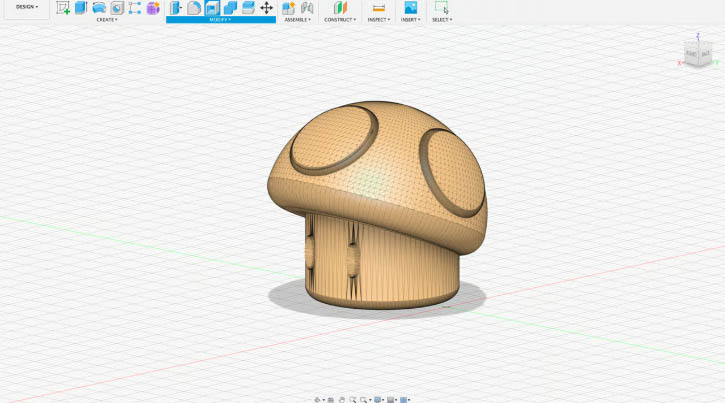Expand the MODIFY menu dropdown
Screen dimensions: 725x403
[220, 20]
